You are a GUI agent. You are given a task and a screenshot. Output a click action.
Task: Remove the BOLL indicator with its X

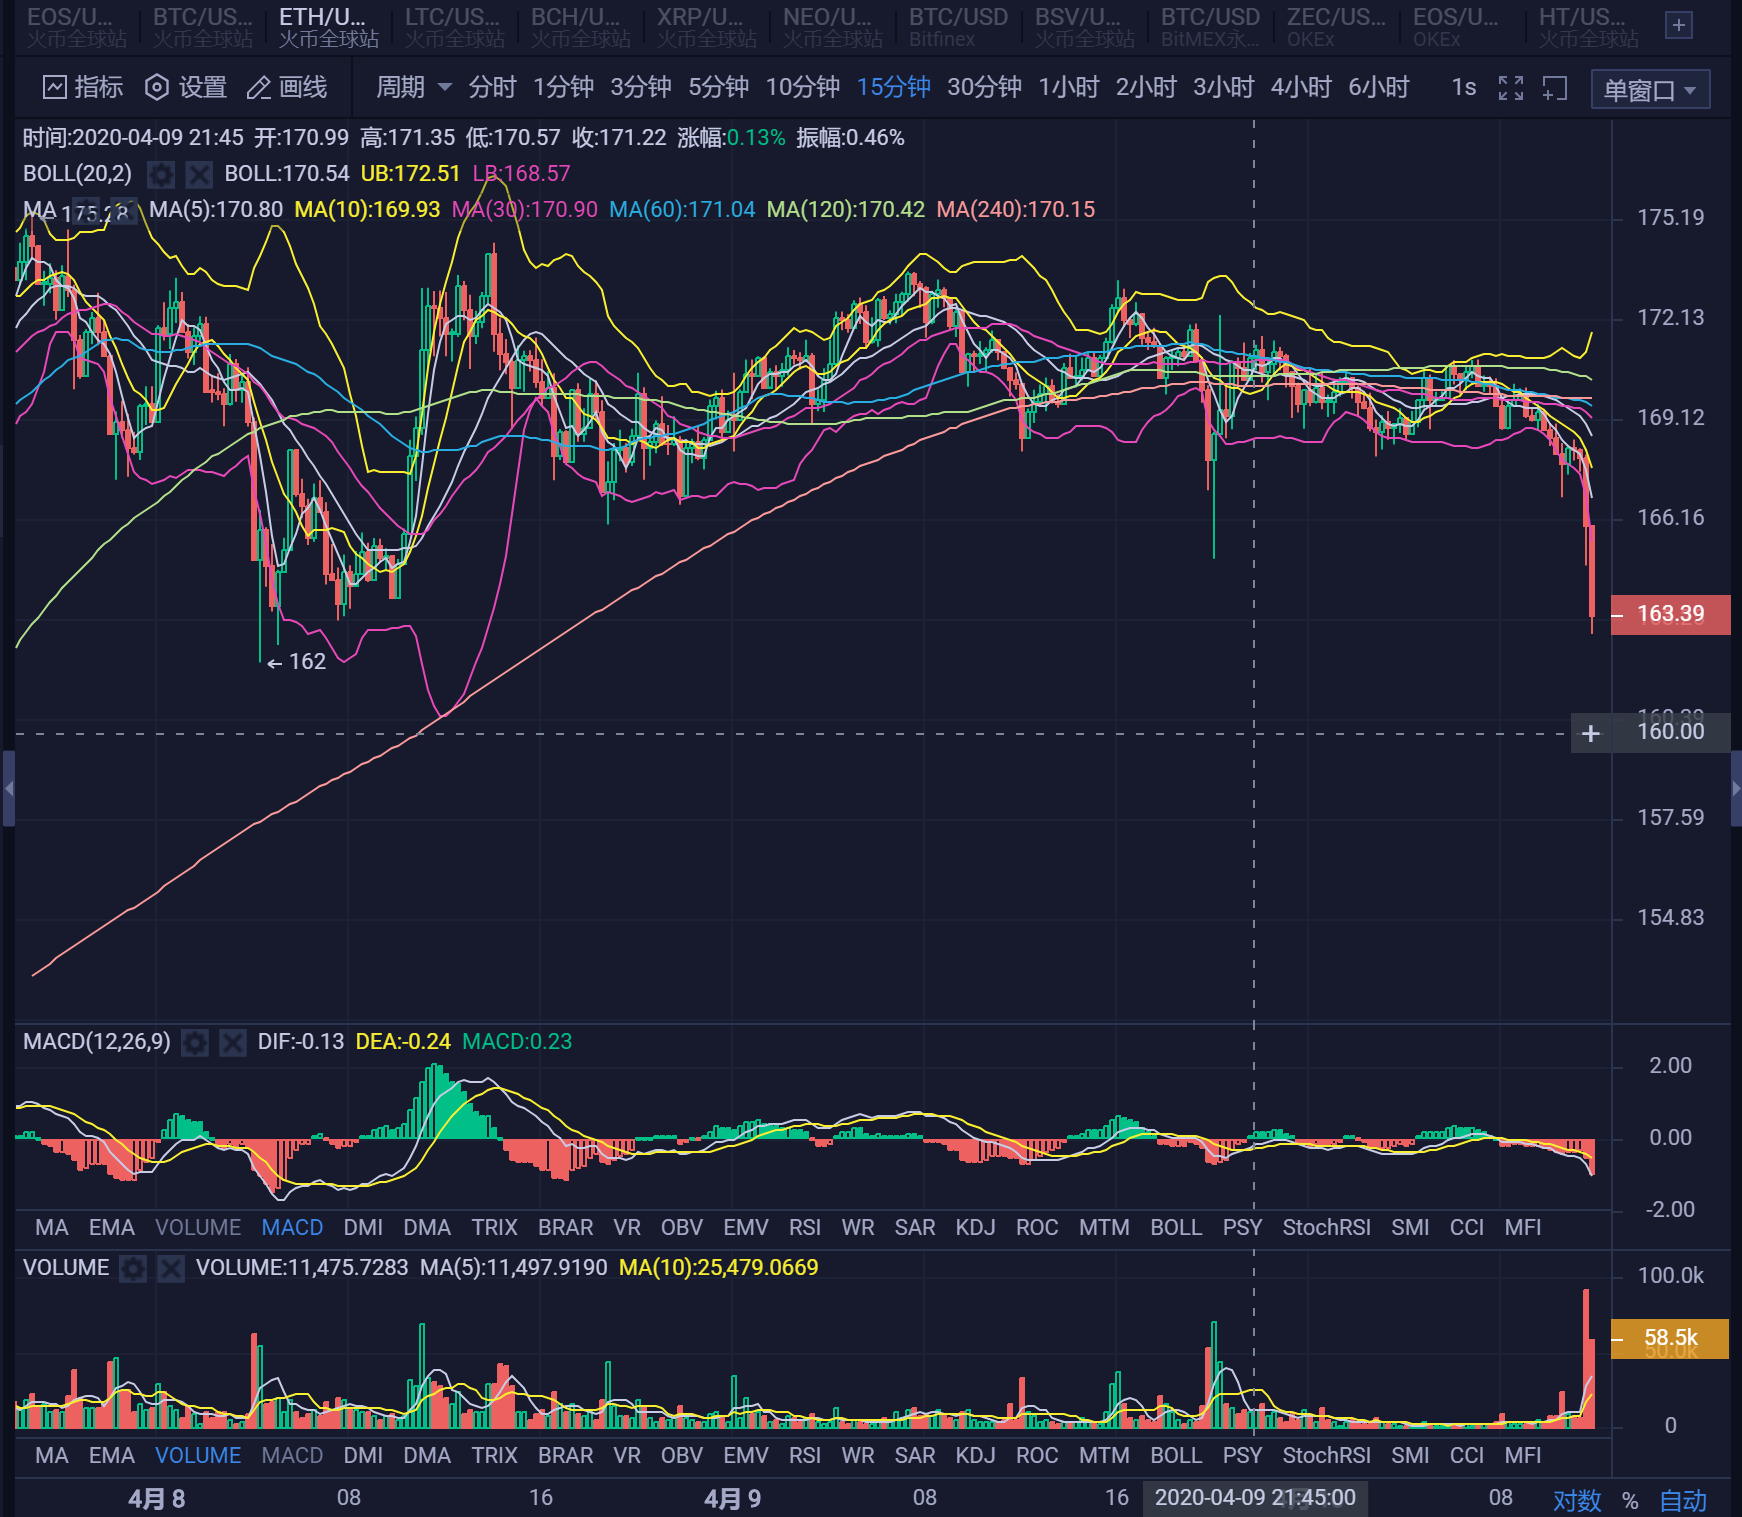[199, 175]
